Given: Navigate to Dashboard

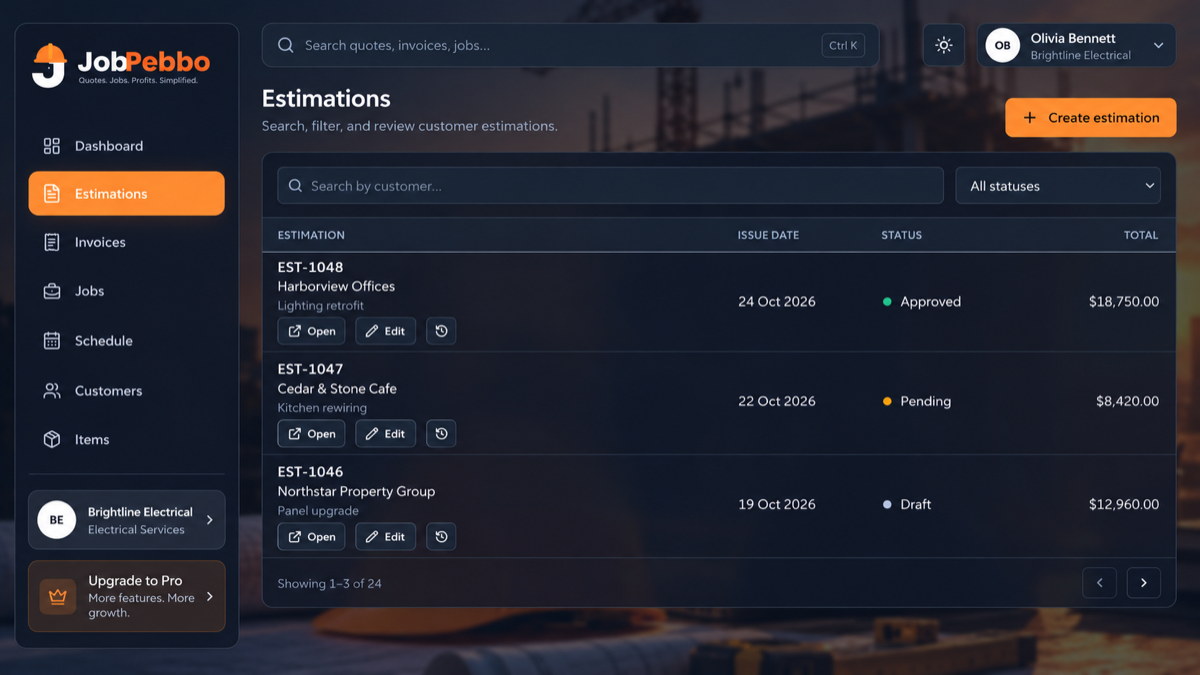Looking at the screenshot, I should (126, 146).
